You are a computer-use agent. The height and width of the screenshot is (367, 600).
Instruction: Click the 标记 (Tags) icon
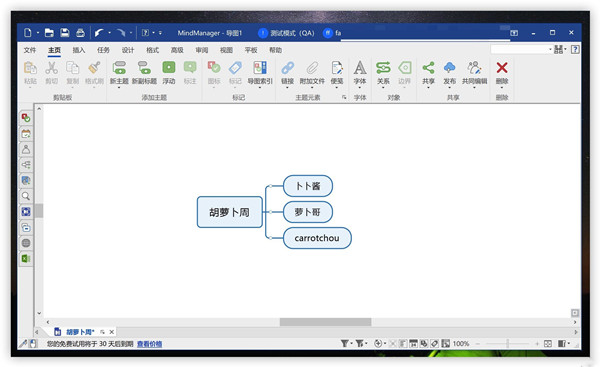[x=235, y=68]
